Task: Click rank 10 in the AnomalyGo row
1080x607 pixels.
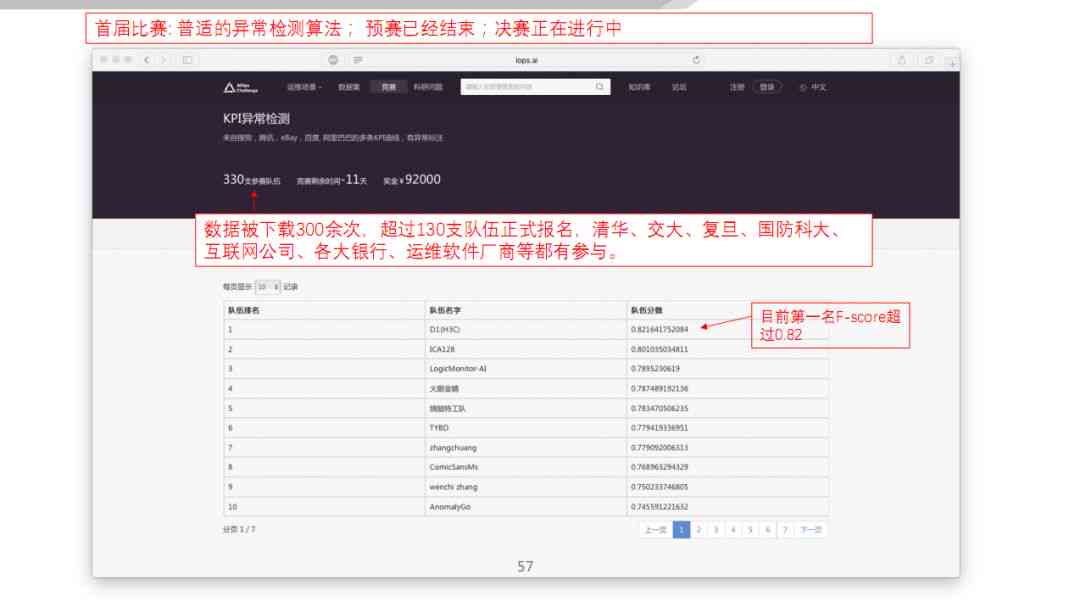Action: (x=233, y=507)
